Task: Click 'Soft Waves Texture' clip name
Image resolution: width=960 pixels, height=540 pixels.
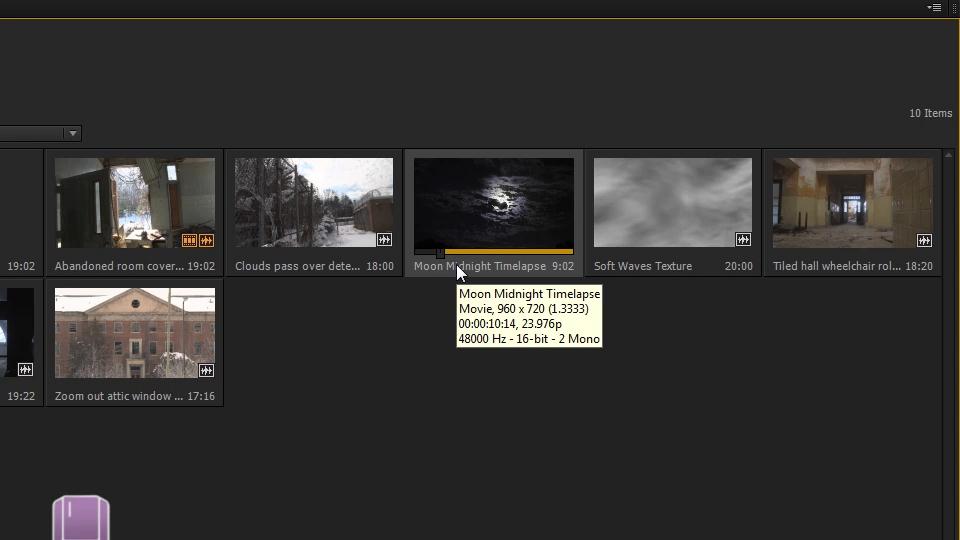Action: [x=643, y=266]
